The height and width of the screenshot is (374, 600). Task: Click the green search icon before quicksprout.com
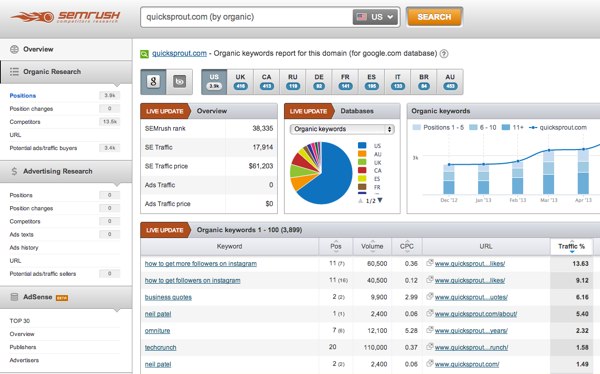pyautogui.click(x=144, y=54)
